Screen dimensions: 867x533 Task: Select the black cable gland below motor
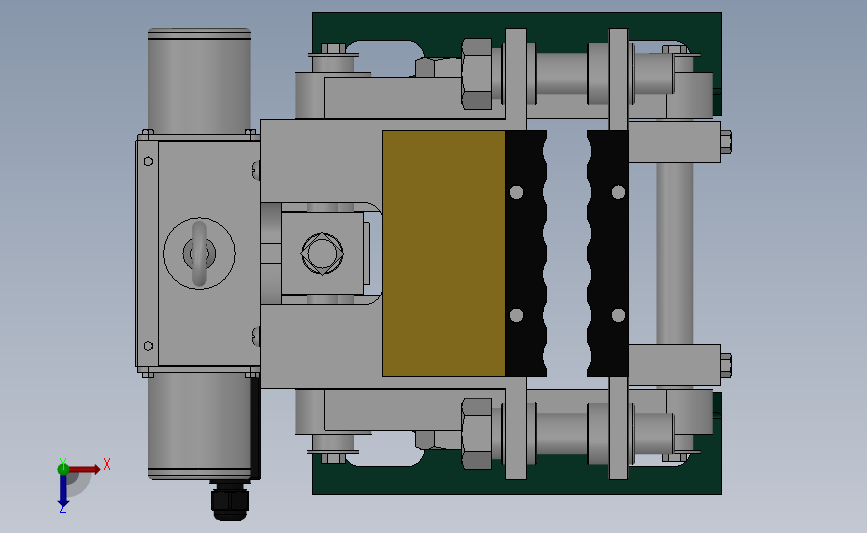[230, 500]
